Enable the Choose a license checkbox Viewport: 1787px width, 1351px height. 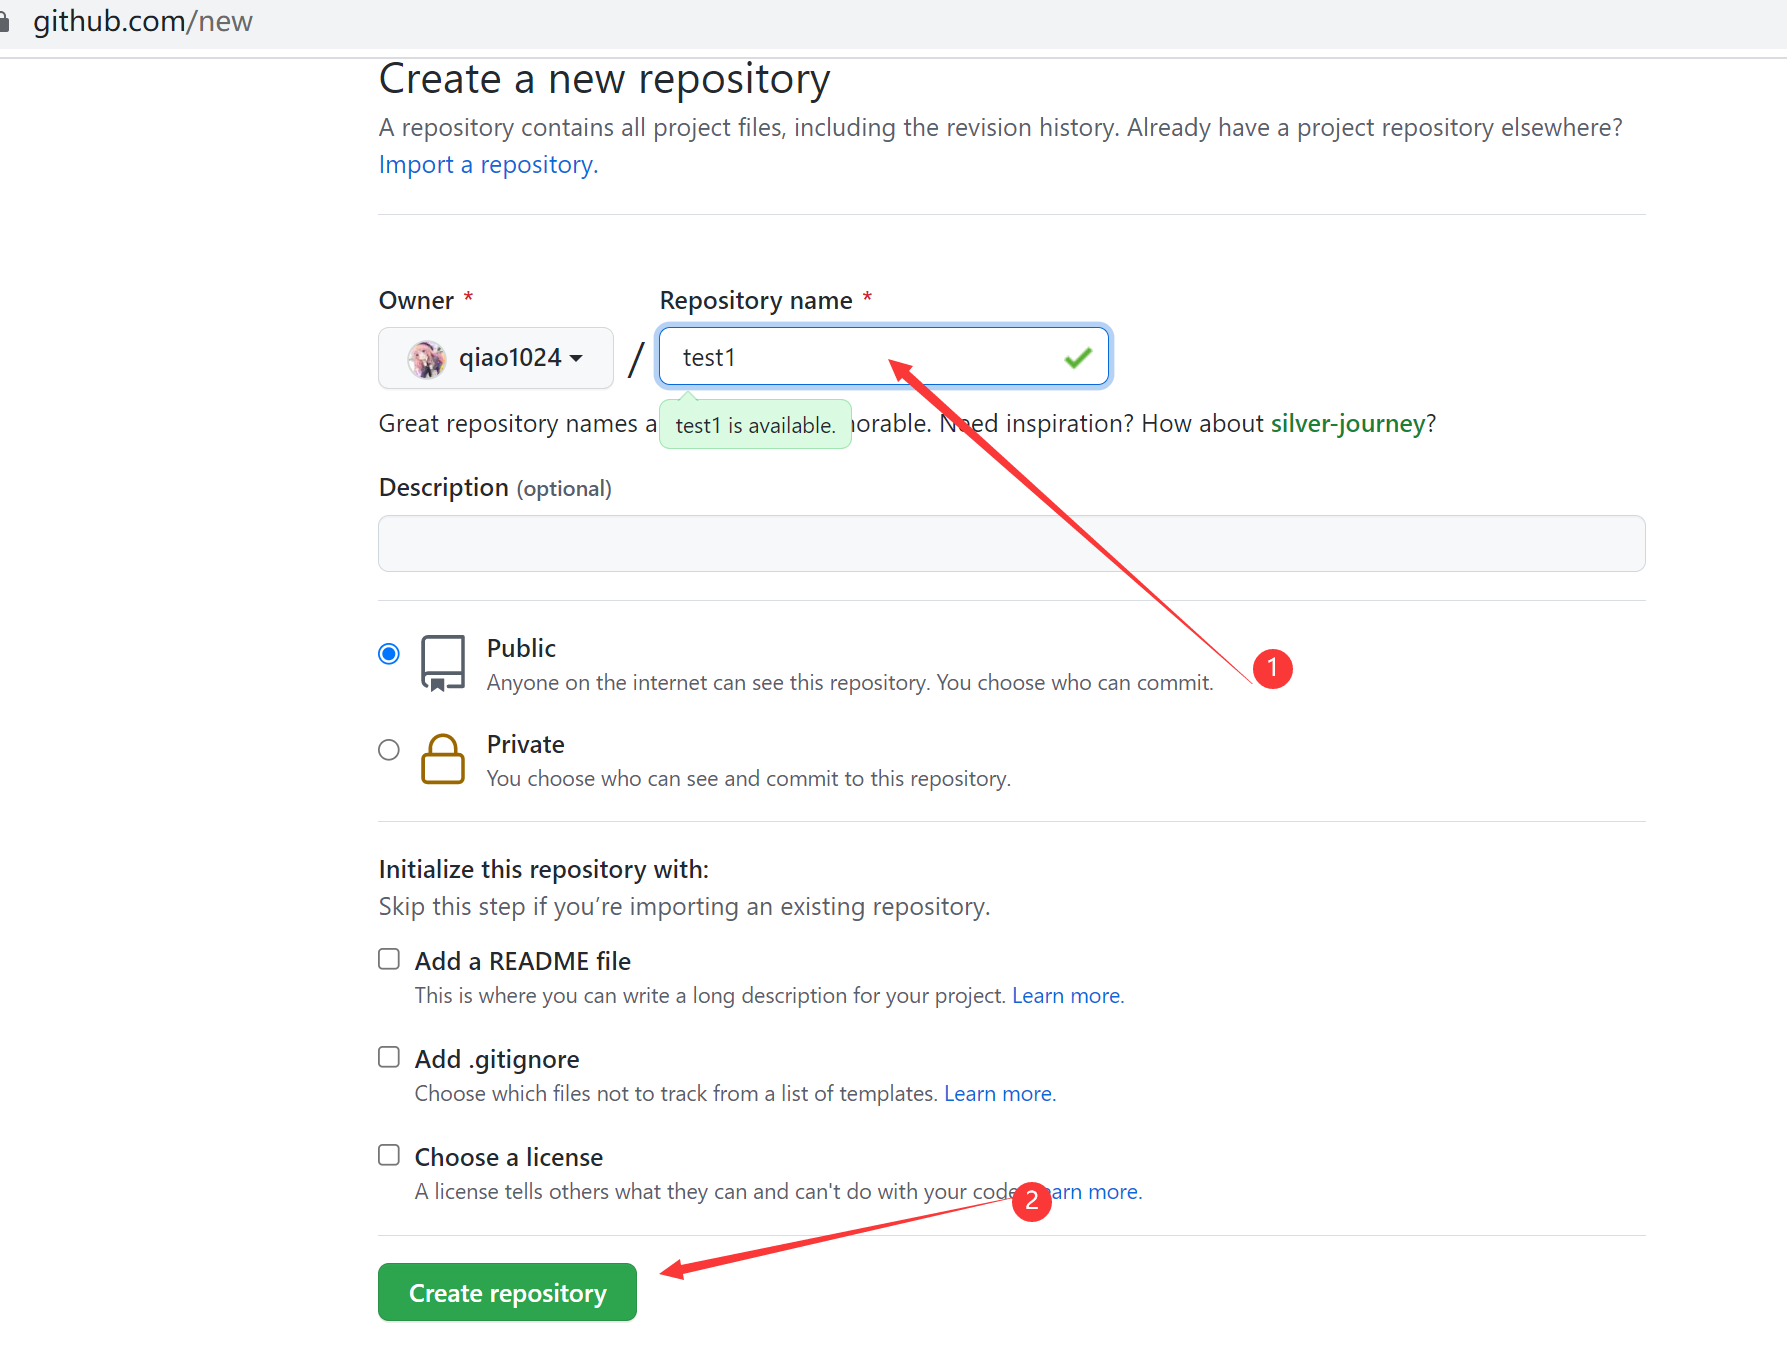pyautogui.click(x=389, y=1155)
